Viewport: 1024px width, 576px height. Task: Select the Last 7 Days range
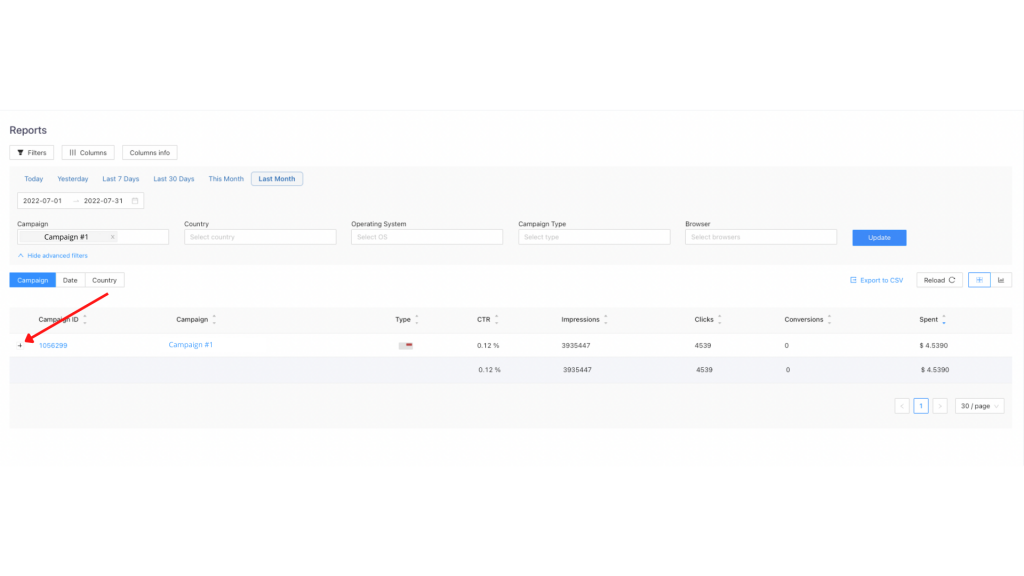tap(120, 179)
